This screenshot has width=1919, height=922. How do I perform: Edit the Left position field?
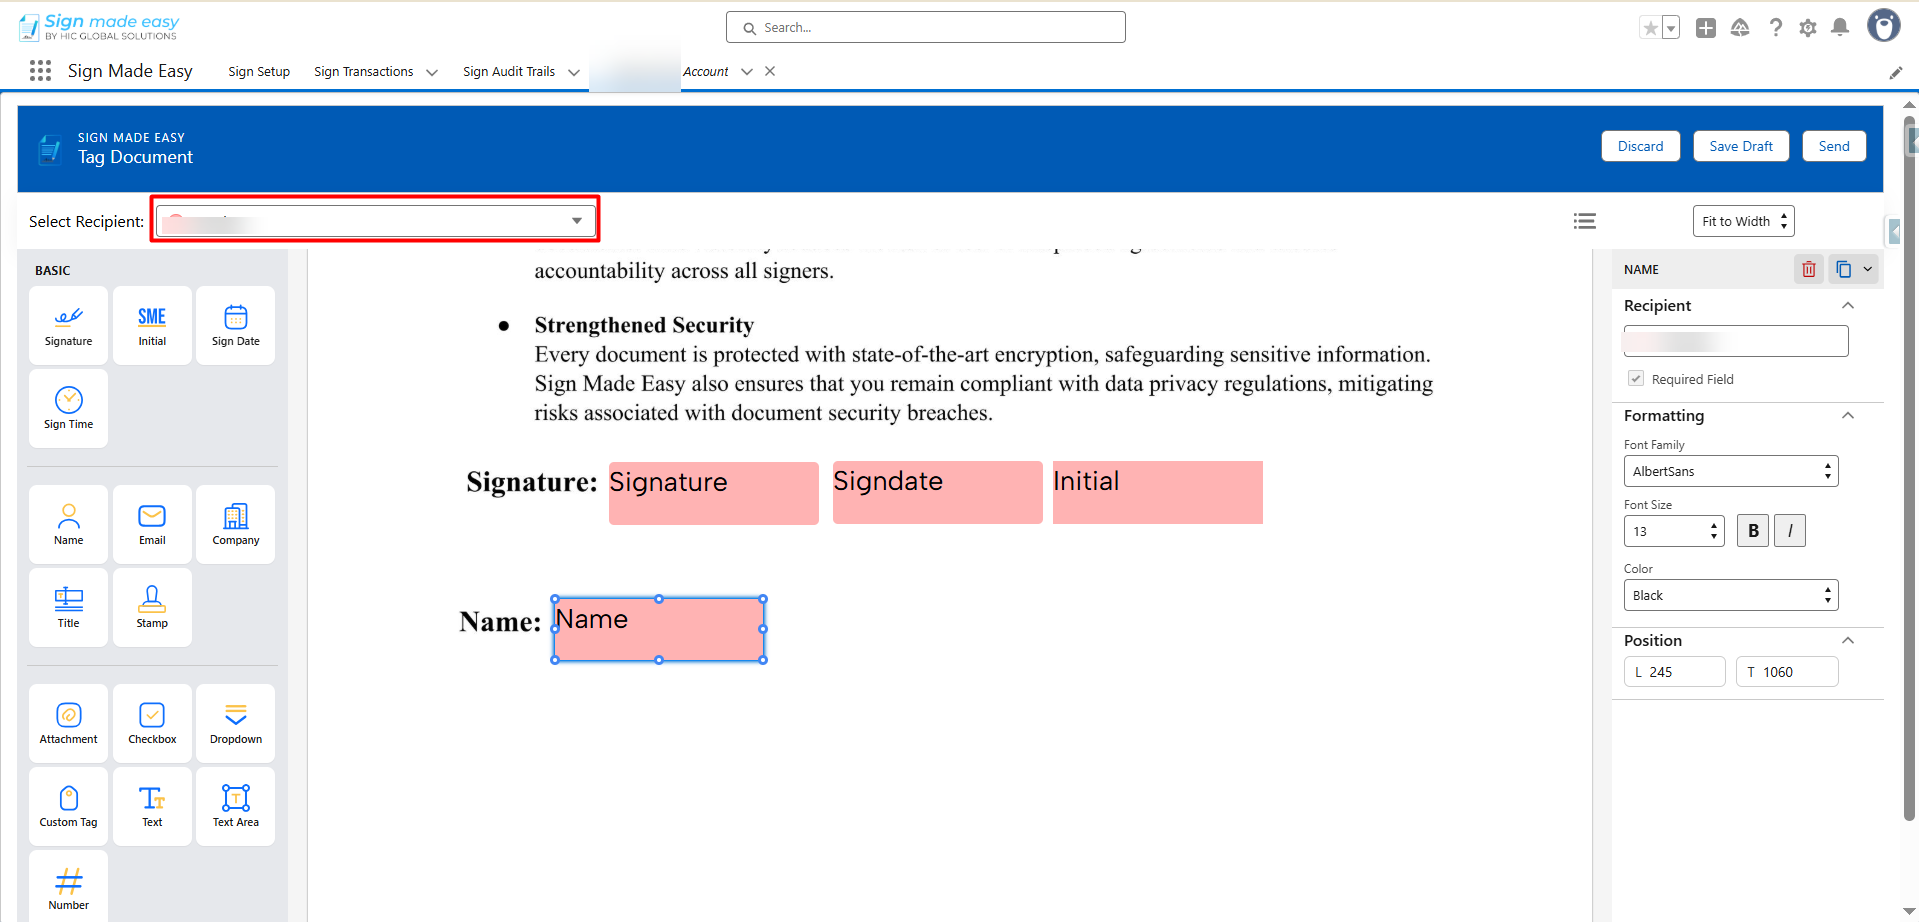coord(1675,672)
